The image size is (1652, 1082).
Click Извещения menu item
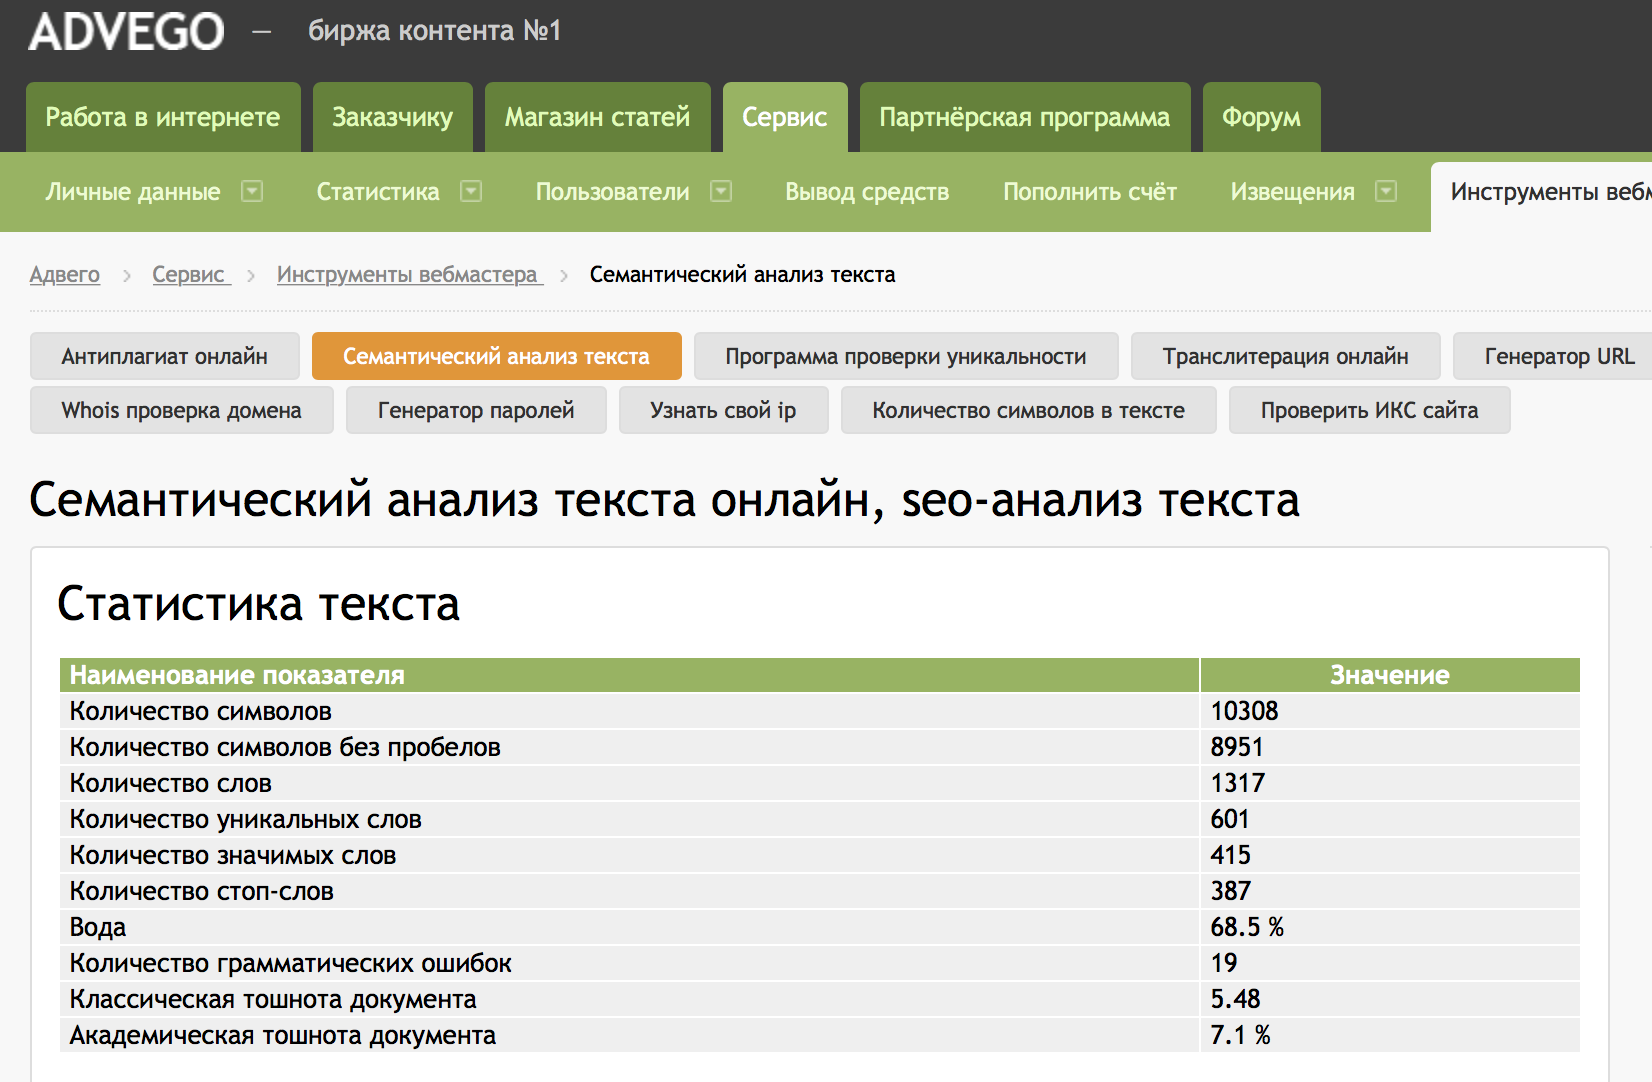pos(1292,192)
